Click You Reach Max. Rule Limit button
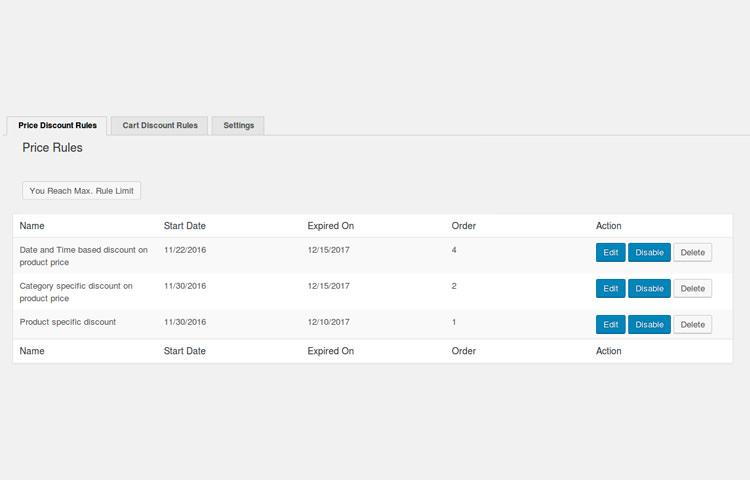Screen dimensions: 750x480 click(81, 191)
